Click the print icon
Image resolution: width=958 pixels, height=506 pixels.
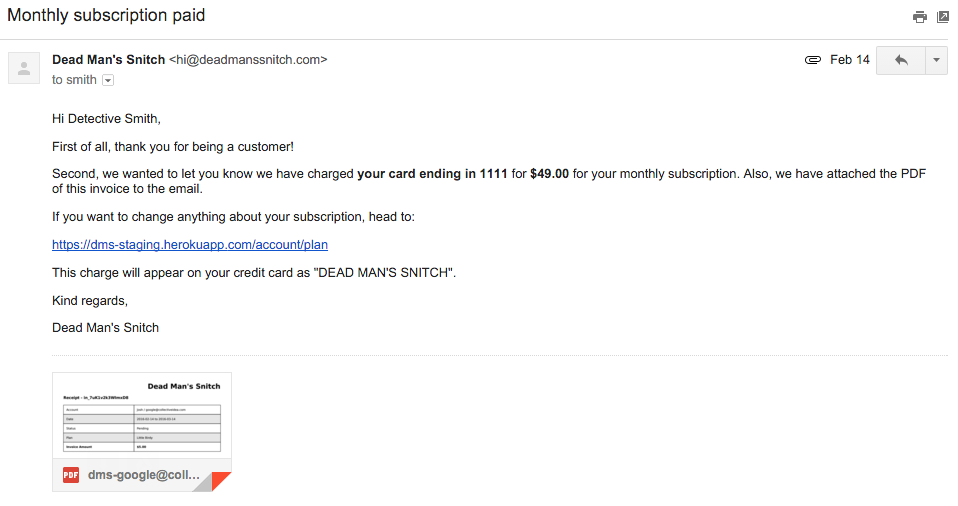click(919, 17)
